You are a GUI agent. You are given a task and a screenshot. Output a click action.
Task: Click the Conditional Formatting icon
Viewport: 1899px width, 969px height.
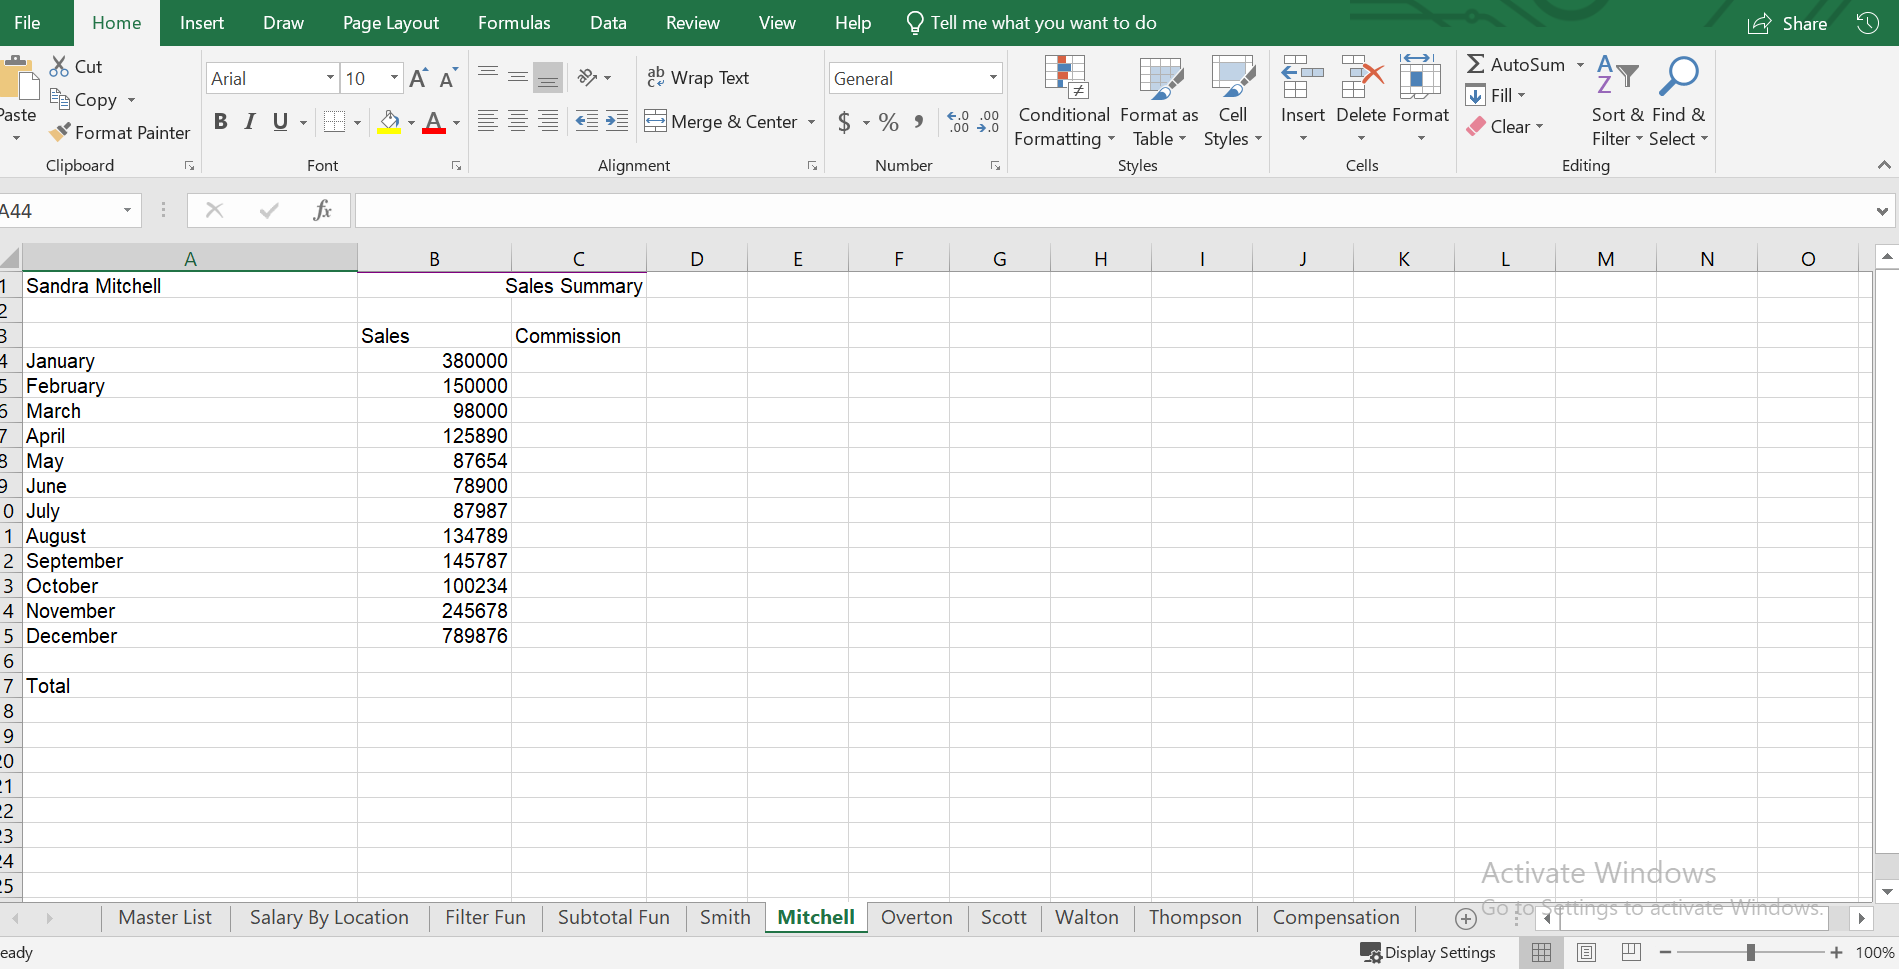(x=1064, y=78)
